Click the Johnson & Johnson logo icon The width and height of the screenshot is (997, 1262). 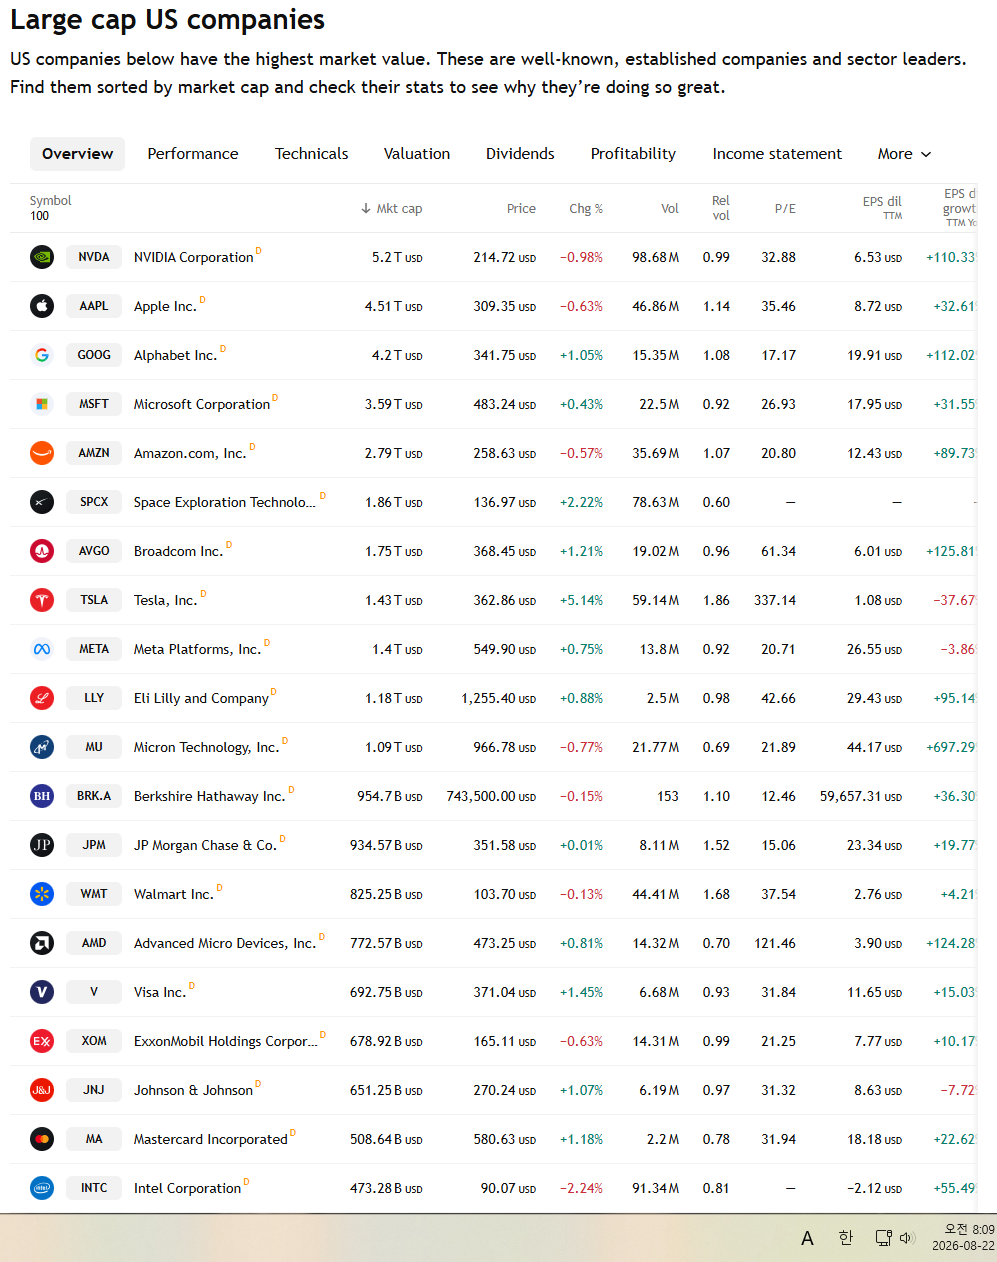point(42,1090)
